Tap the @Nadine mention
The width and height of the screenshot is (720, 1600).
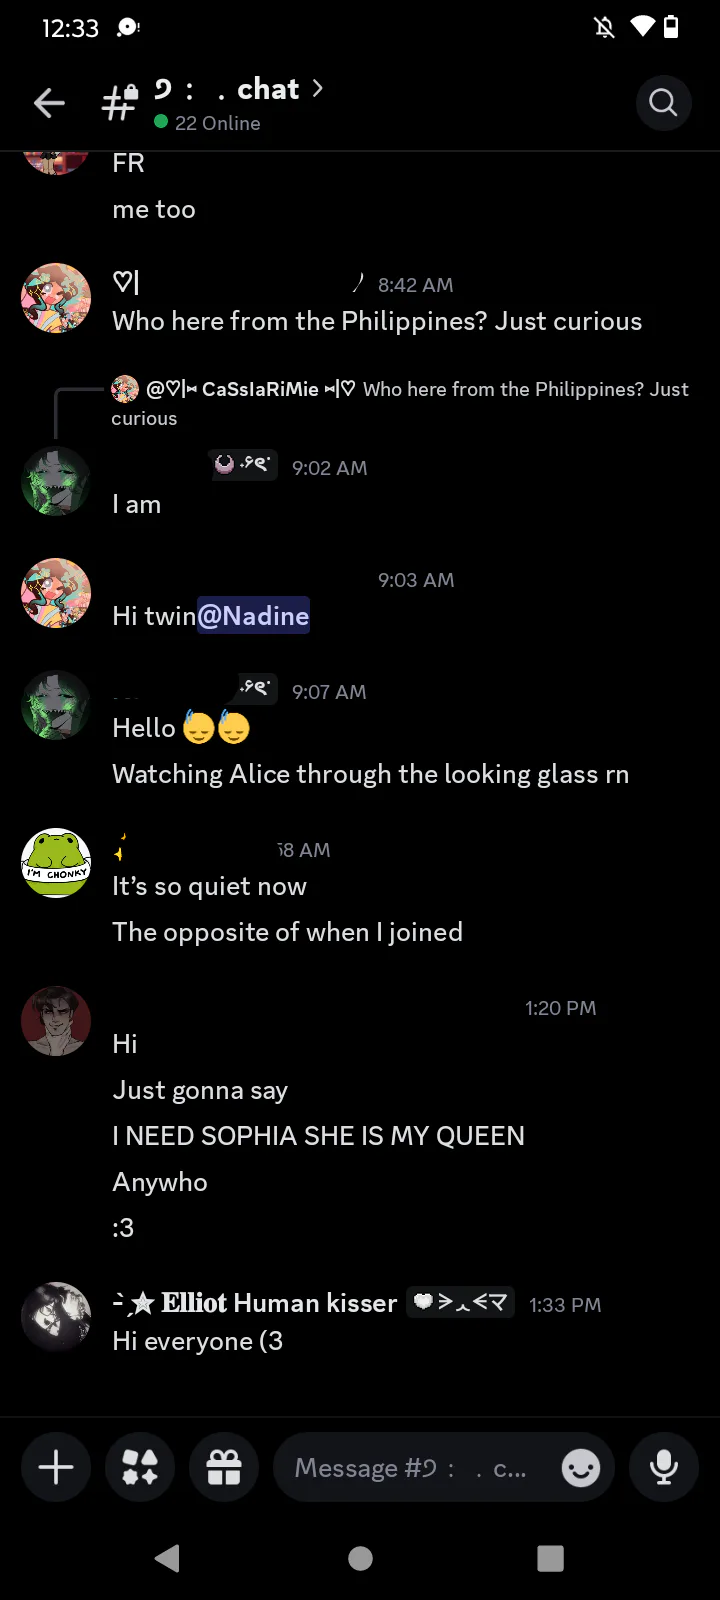253,616
